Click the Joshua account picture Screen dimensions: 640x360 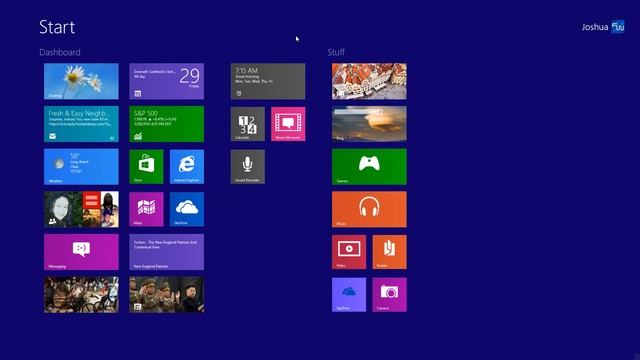(618, 27)
